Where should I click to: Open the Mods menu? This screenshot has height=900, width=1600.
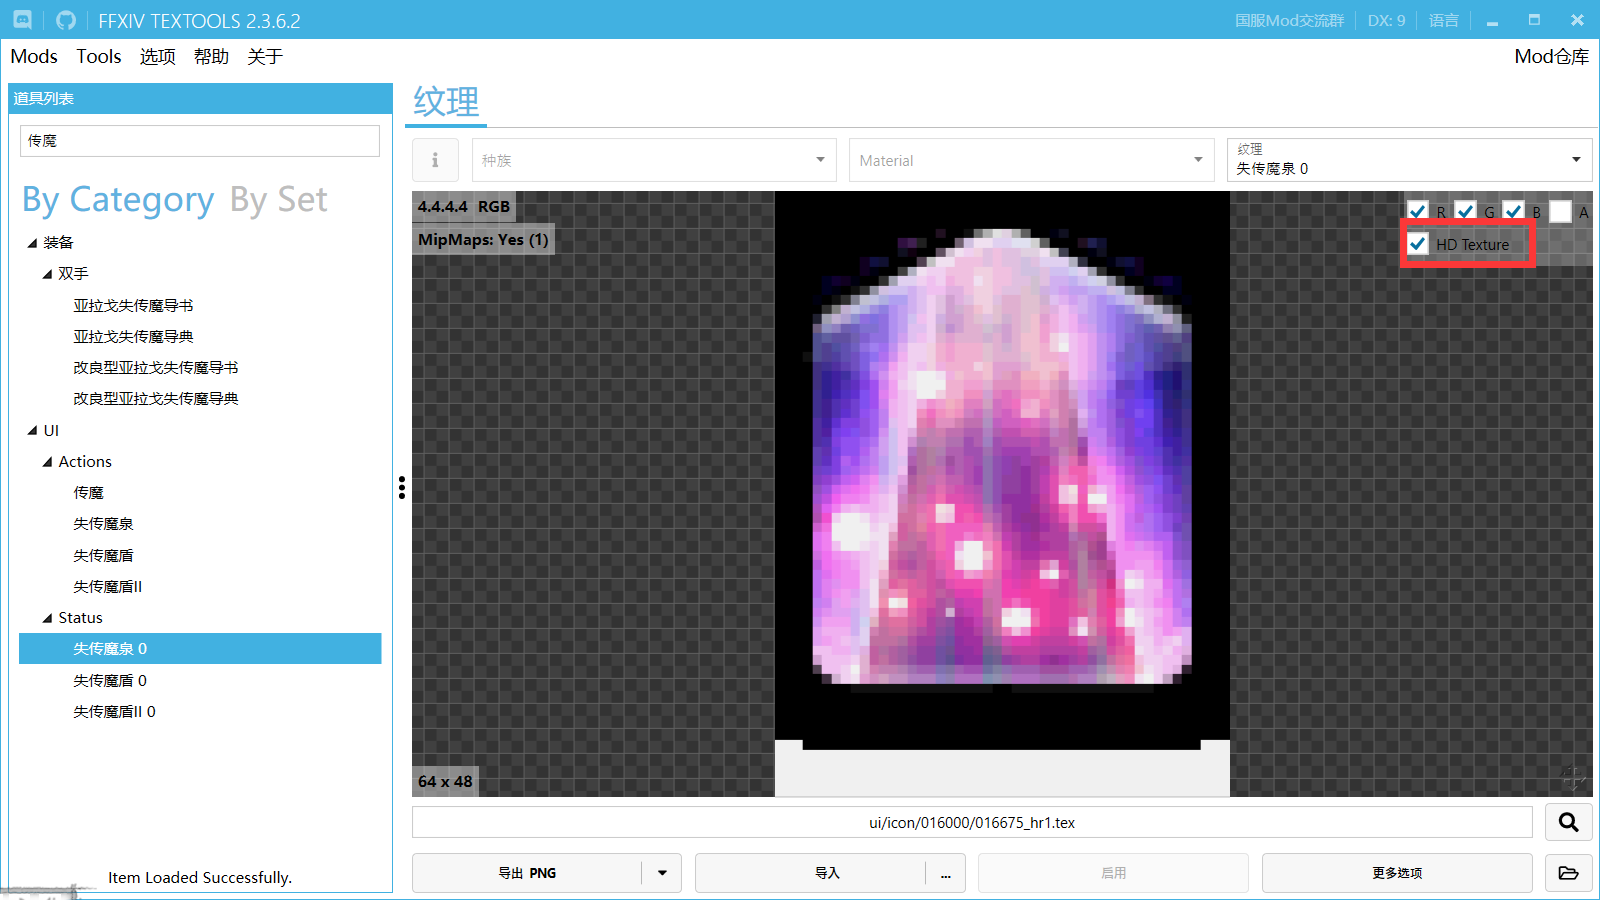coord(34,57)
